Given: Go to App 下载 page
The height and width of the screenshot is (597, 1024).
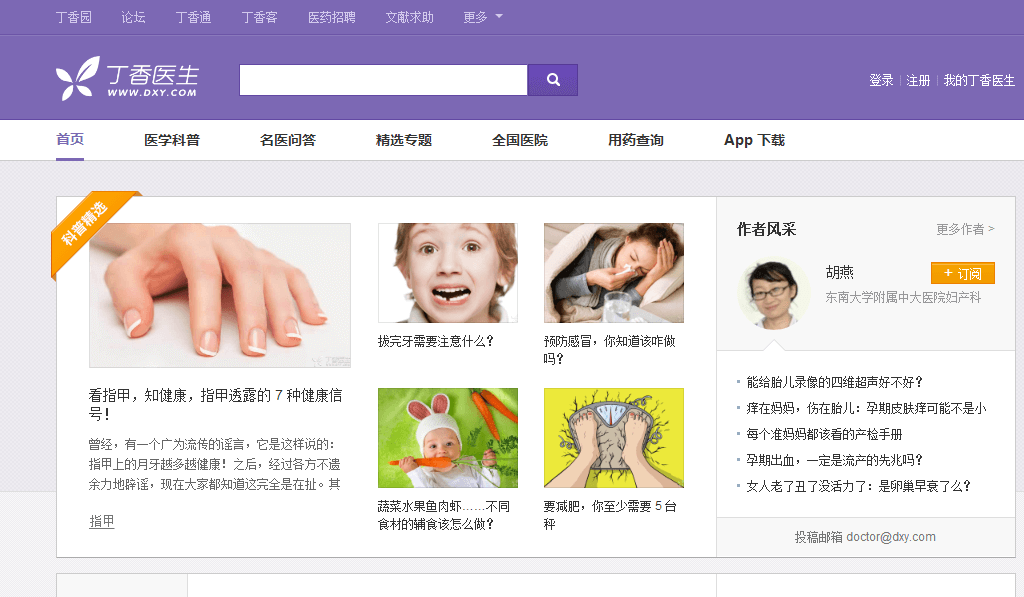Looking at the screenshot, I should [754, 140].
